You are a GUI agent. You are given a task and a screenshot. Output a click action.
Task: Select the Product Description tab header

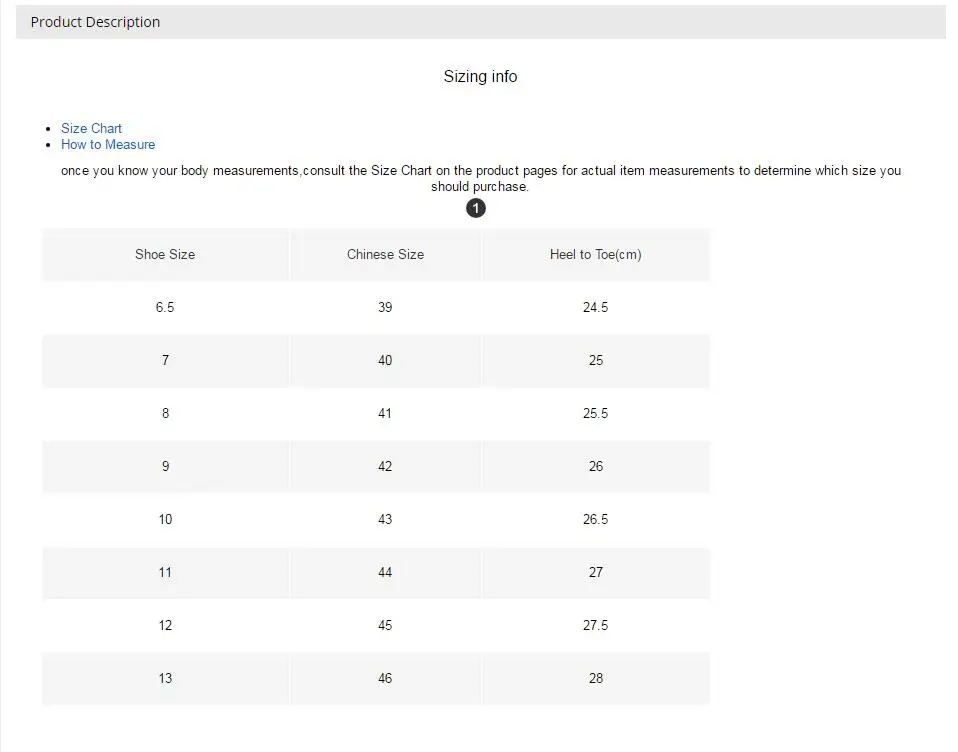click(x=95, y=22)
